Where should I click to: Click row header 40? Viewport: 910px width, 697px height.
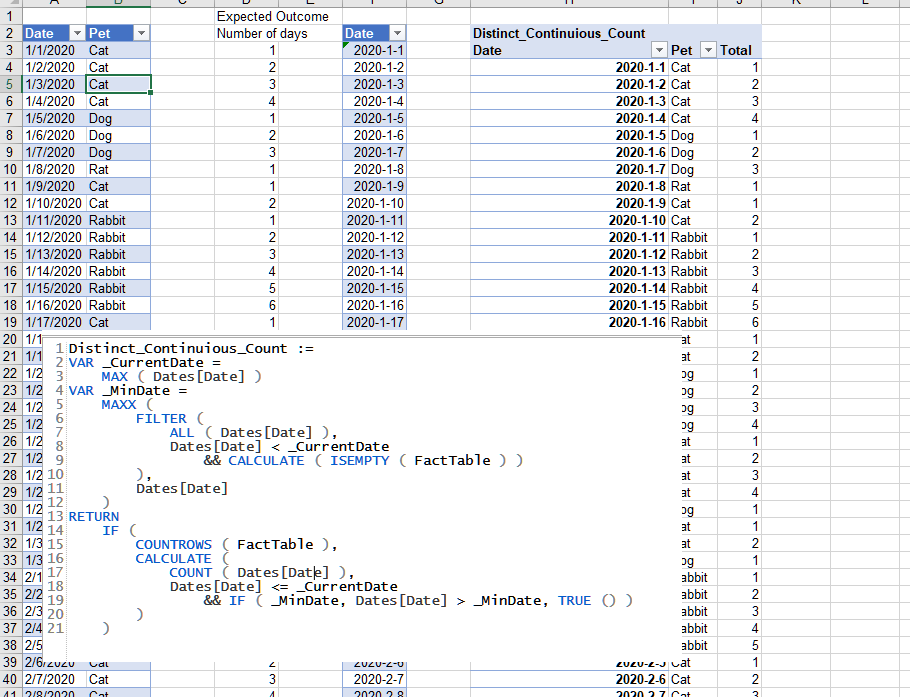point(10,679)
